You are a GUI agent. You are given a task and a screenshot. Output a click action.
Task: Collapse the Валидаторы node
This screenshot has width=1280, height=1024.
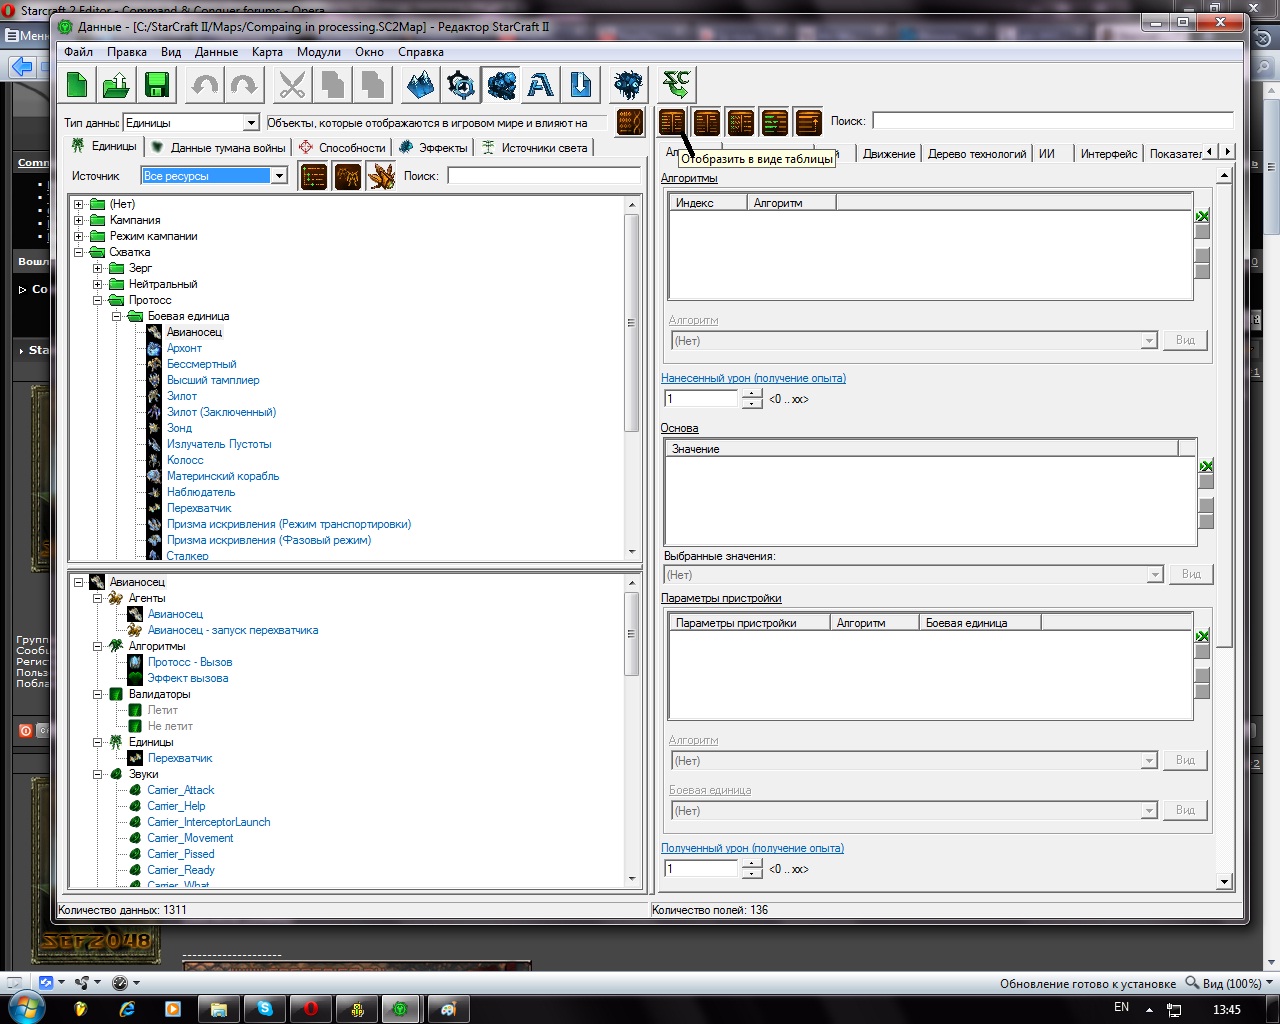pyautogui.click(x=97, y=694)
